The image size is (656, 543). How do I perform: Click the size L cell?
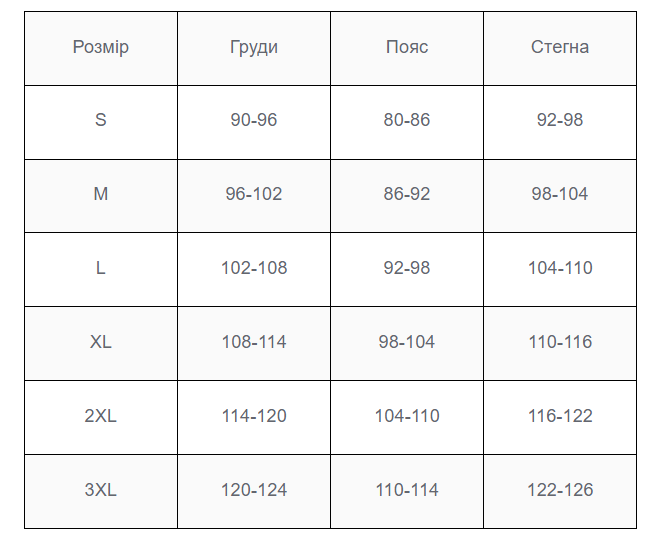[x=101, y=270]
